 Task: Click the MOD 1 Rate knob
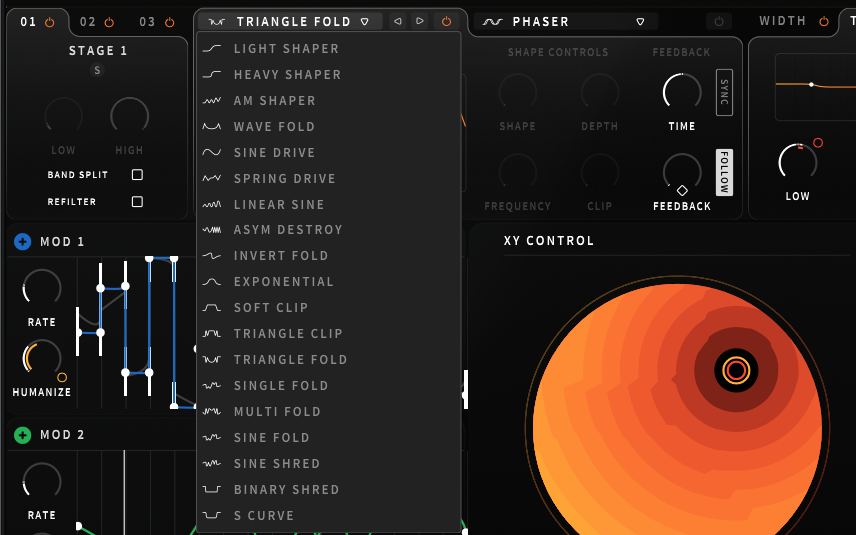[41, 288]
